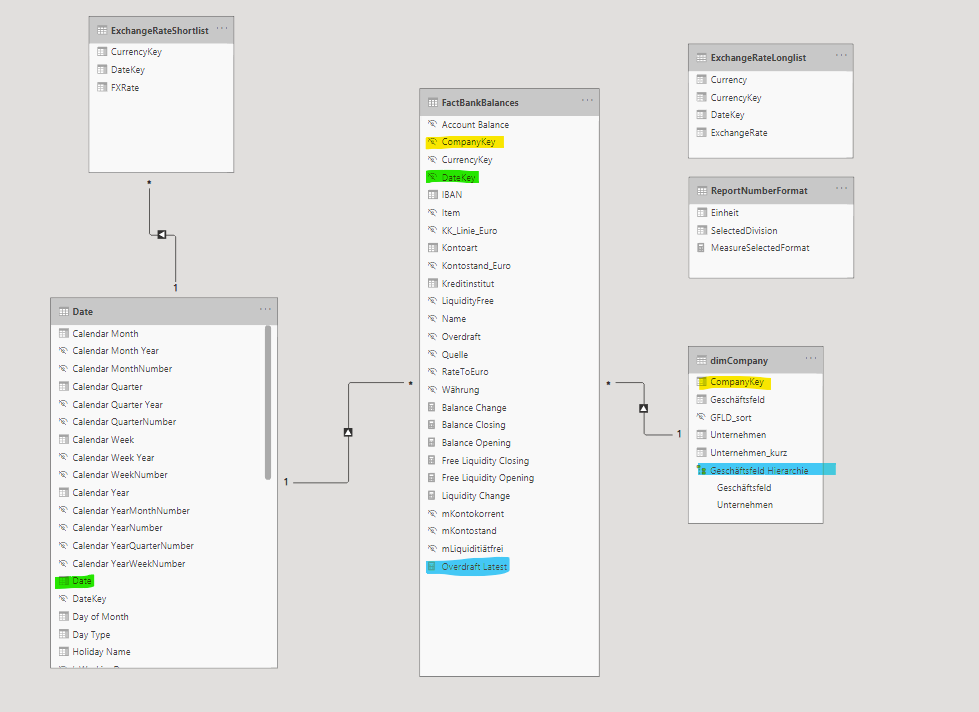Open more options of ExchangeRateLonglist table
979x712 pixels.
point(841,56)
